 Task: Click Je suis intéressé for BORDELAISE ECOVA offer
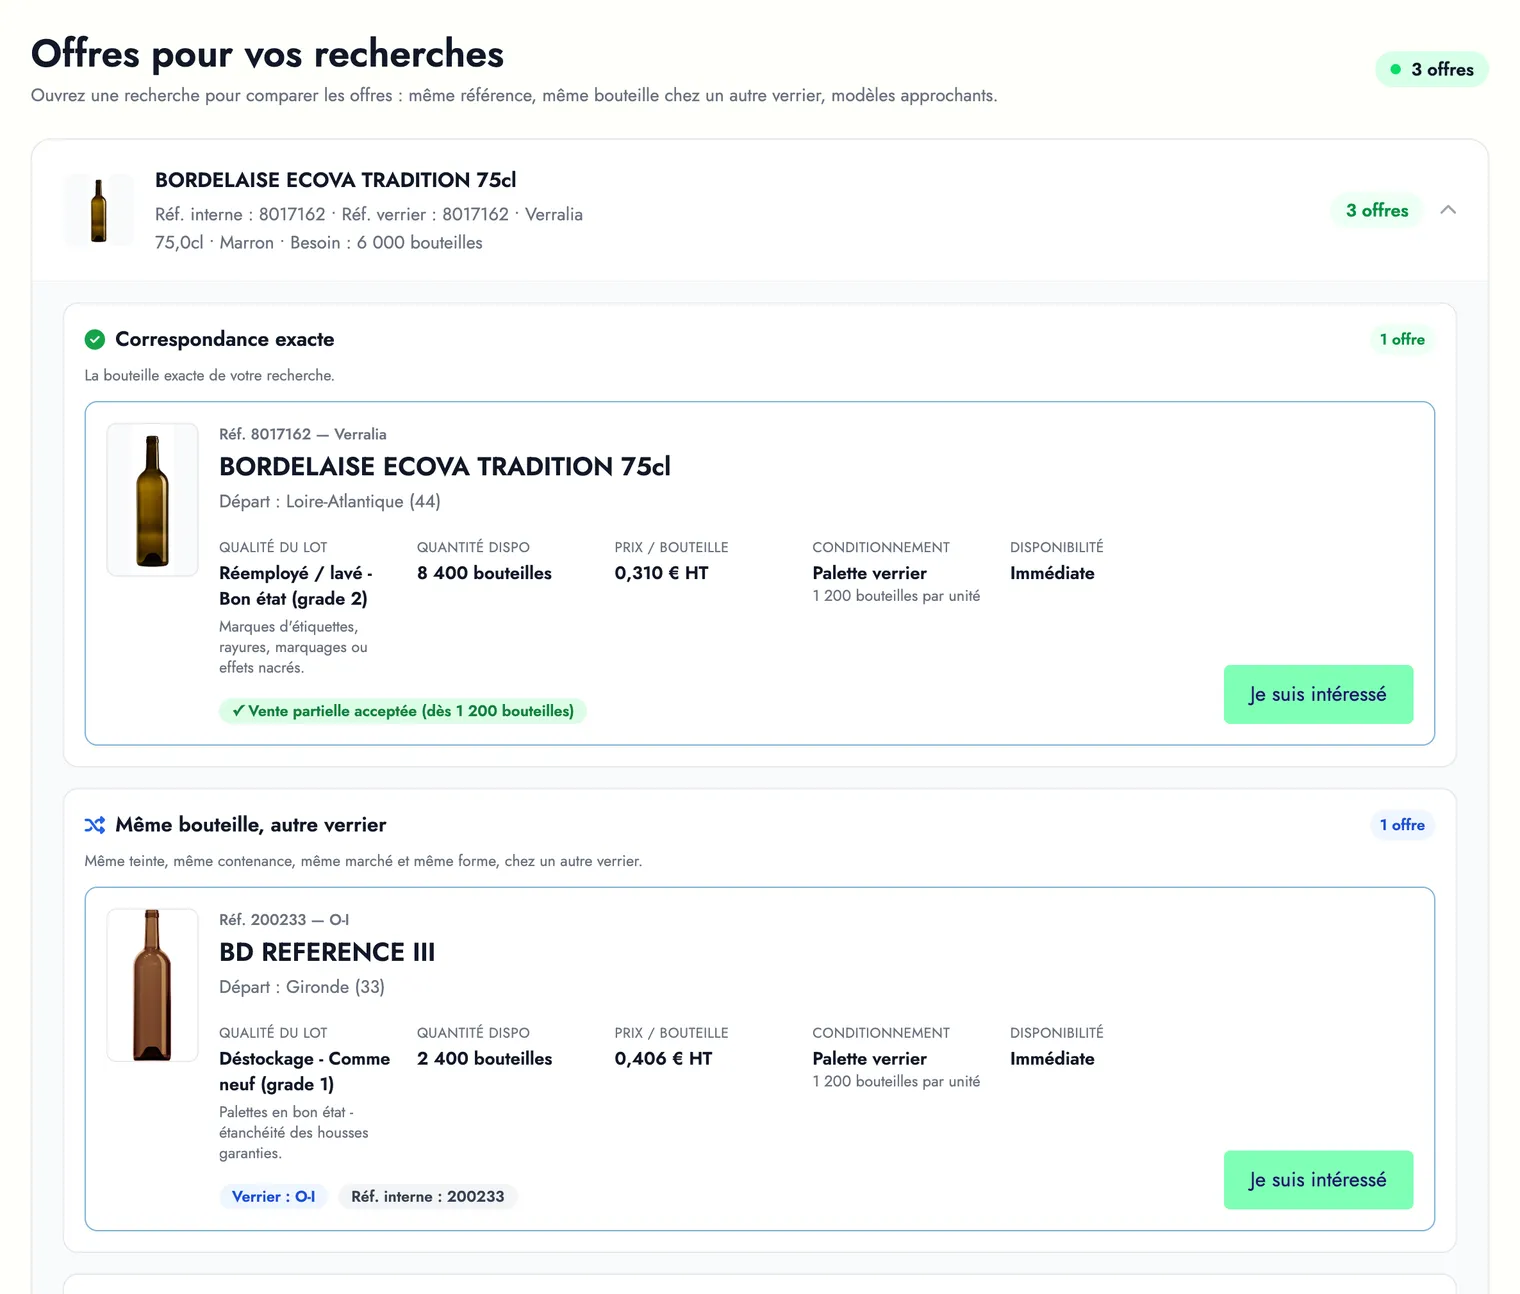click(1318, 694)
